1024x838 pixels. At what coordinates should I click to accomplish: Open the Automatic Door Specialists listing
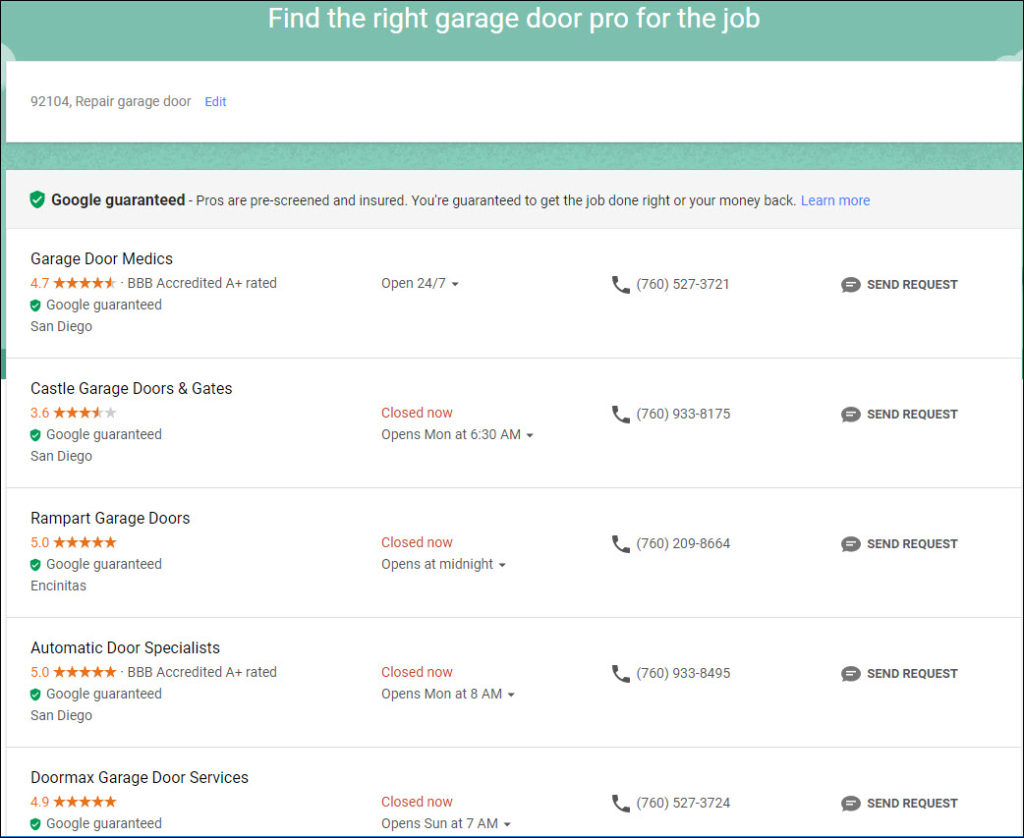(125, 648)
